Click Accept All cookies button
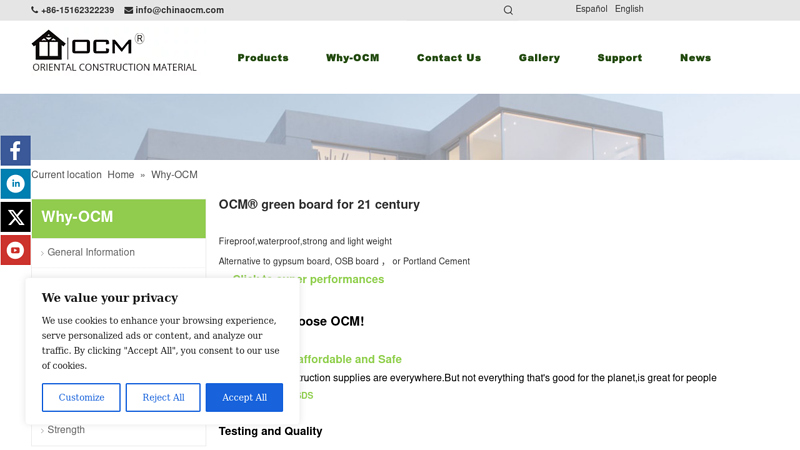 [244, 397]
